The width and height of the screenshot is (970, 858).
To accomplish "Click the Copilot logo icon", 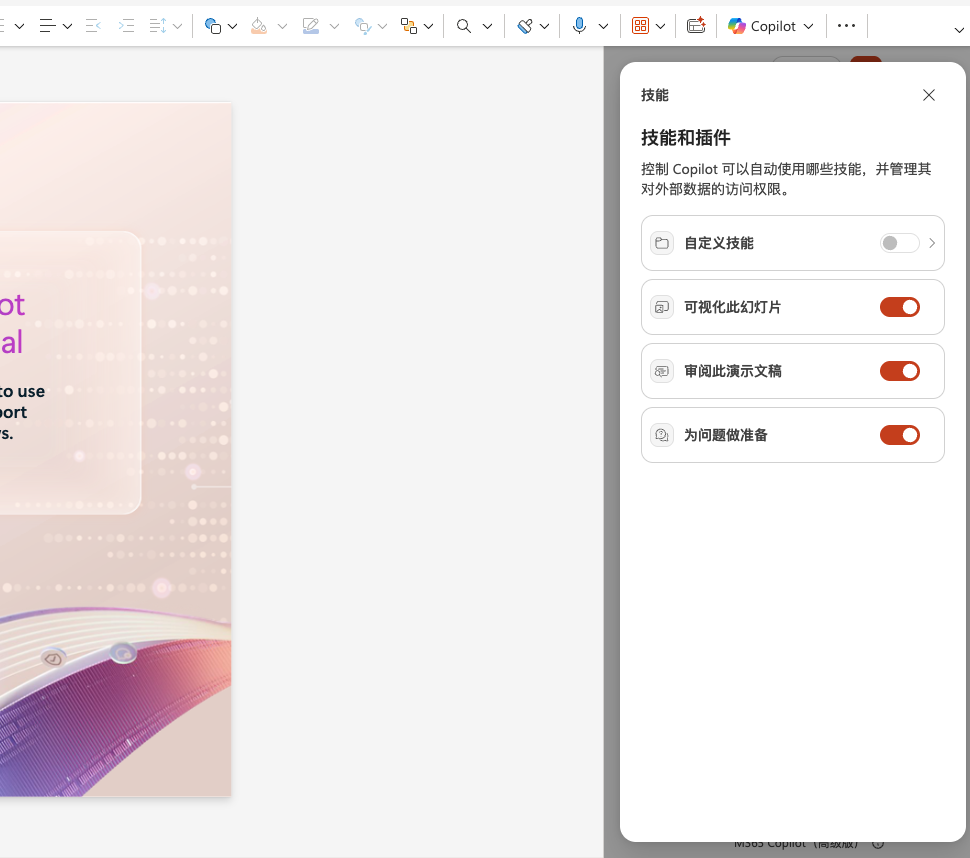I will tap(736, 26).
